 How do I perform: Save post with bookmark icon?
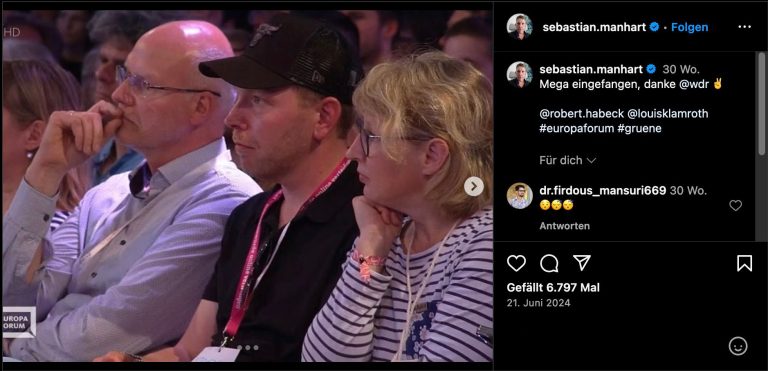pos(744,263)
